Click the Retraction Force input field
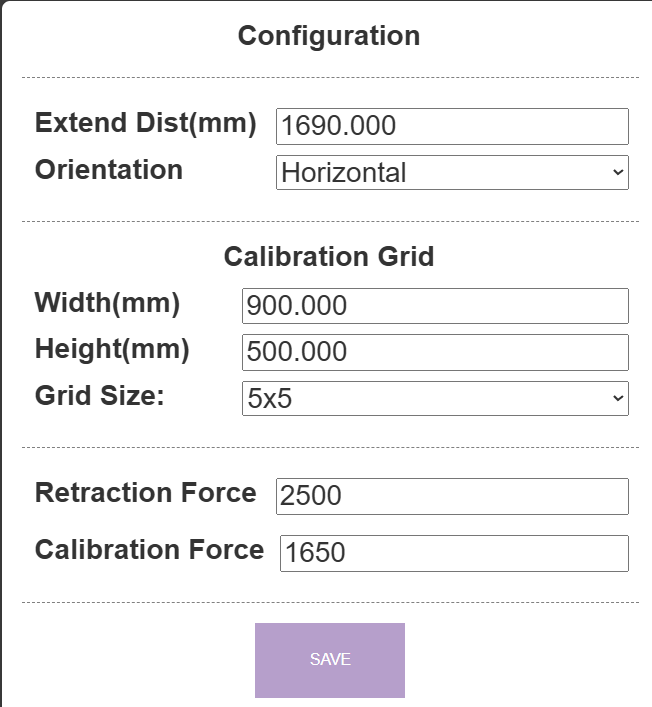652x707 pixels. pos(452,496)
